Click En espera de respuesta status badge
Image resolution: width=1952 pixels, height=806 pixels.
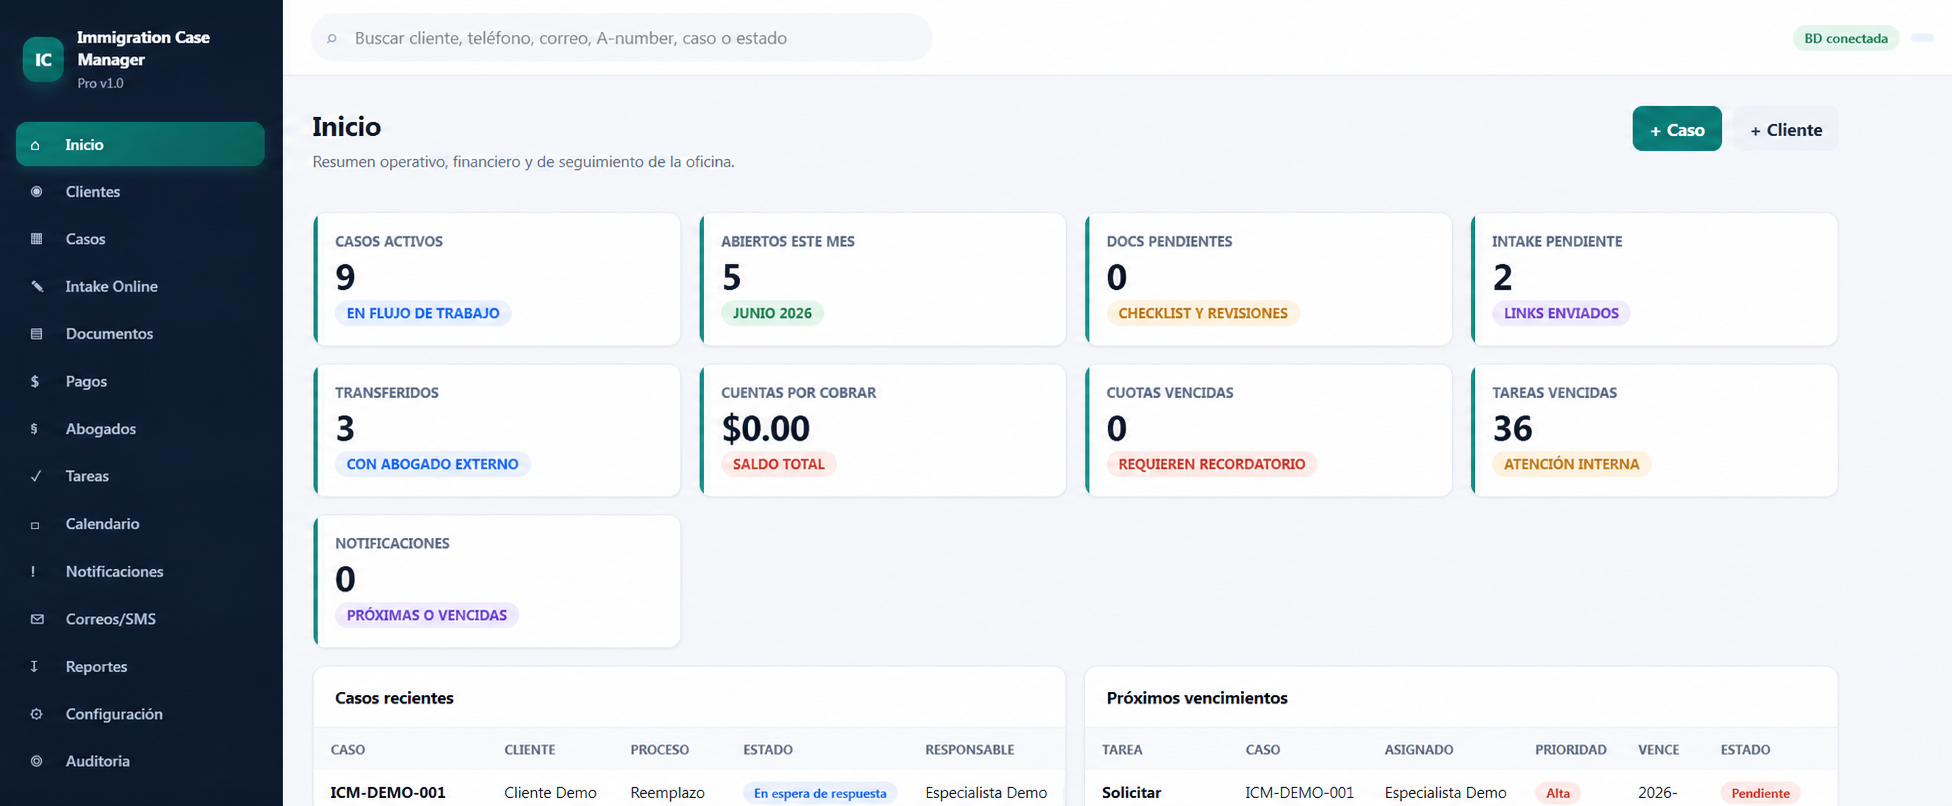point(820,793)
